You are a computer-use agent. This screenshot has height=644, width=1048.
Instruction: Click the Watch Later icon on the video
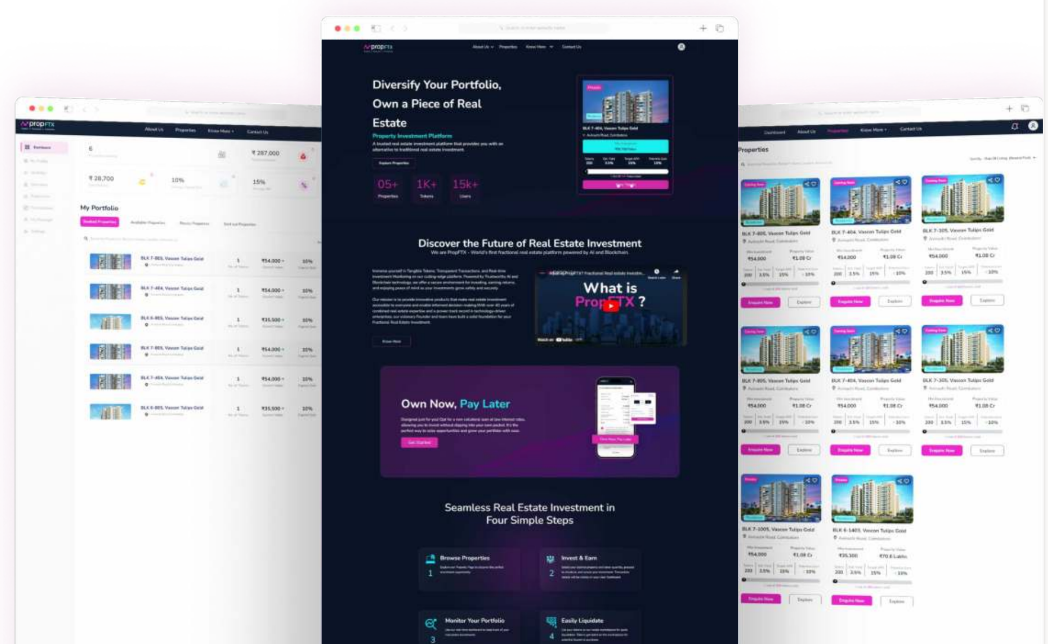coord(656,273)
